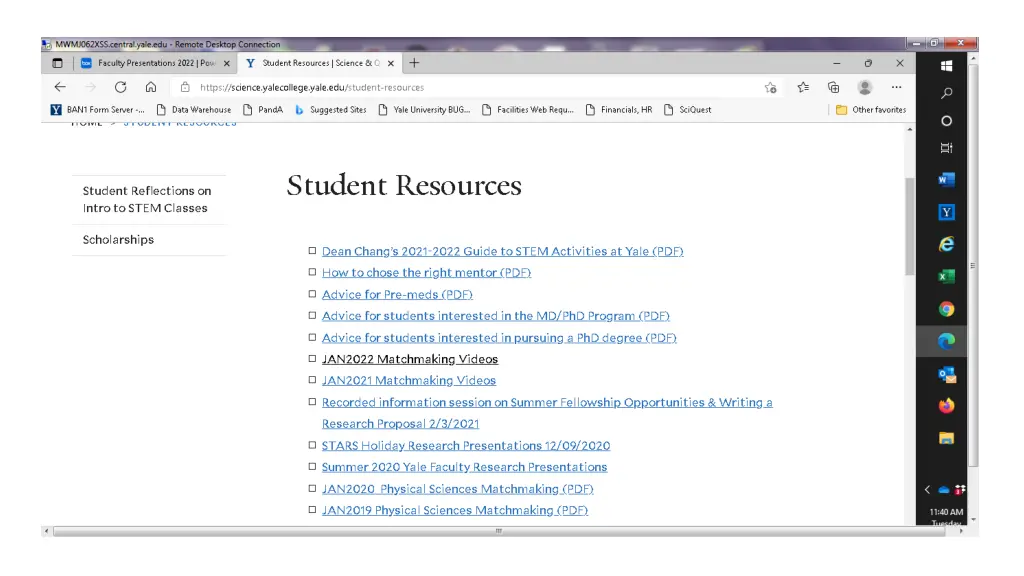Open Advice for Pre-meds PDF
Image resolution: width=1024 pixels, height=576 pixels.
[x=397, y=295]
